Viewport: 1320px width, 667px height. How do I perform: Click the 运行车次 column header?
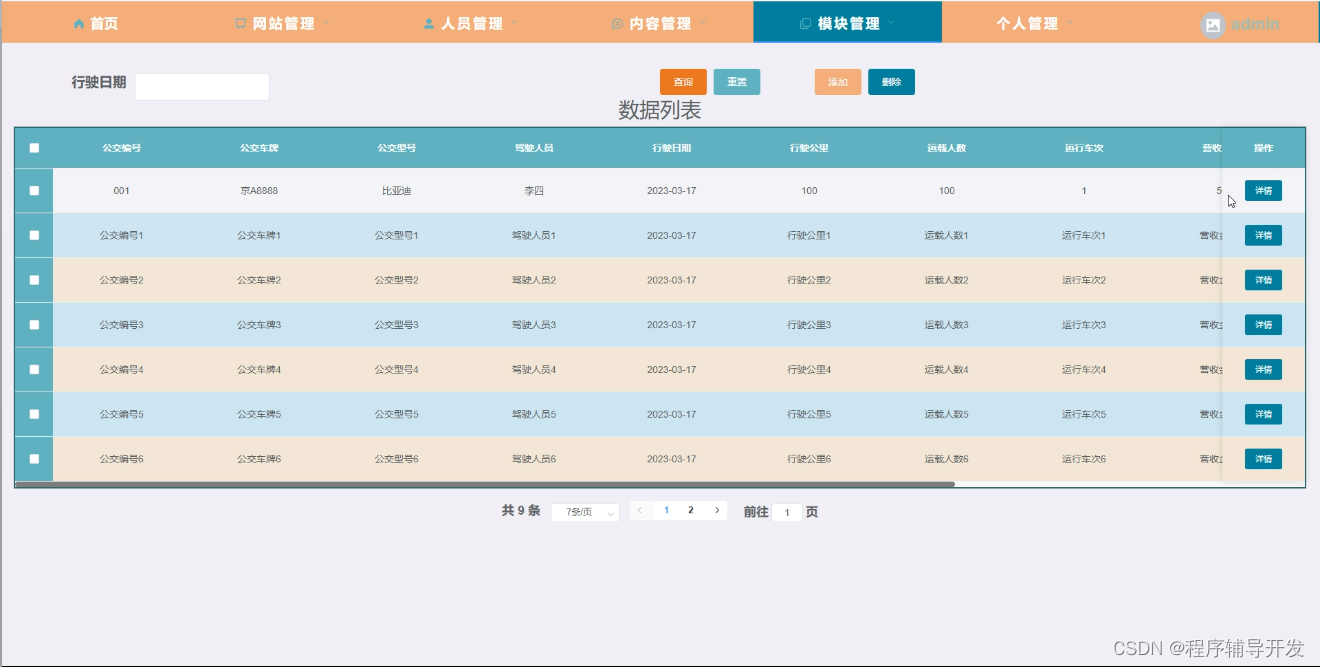(x=1084, y=148)
